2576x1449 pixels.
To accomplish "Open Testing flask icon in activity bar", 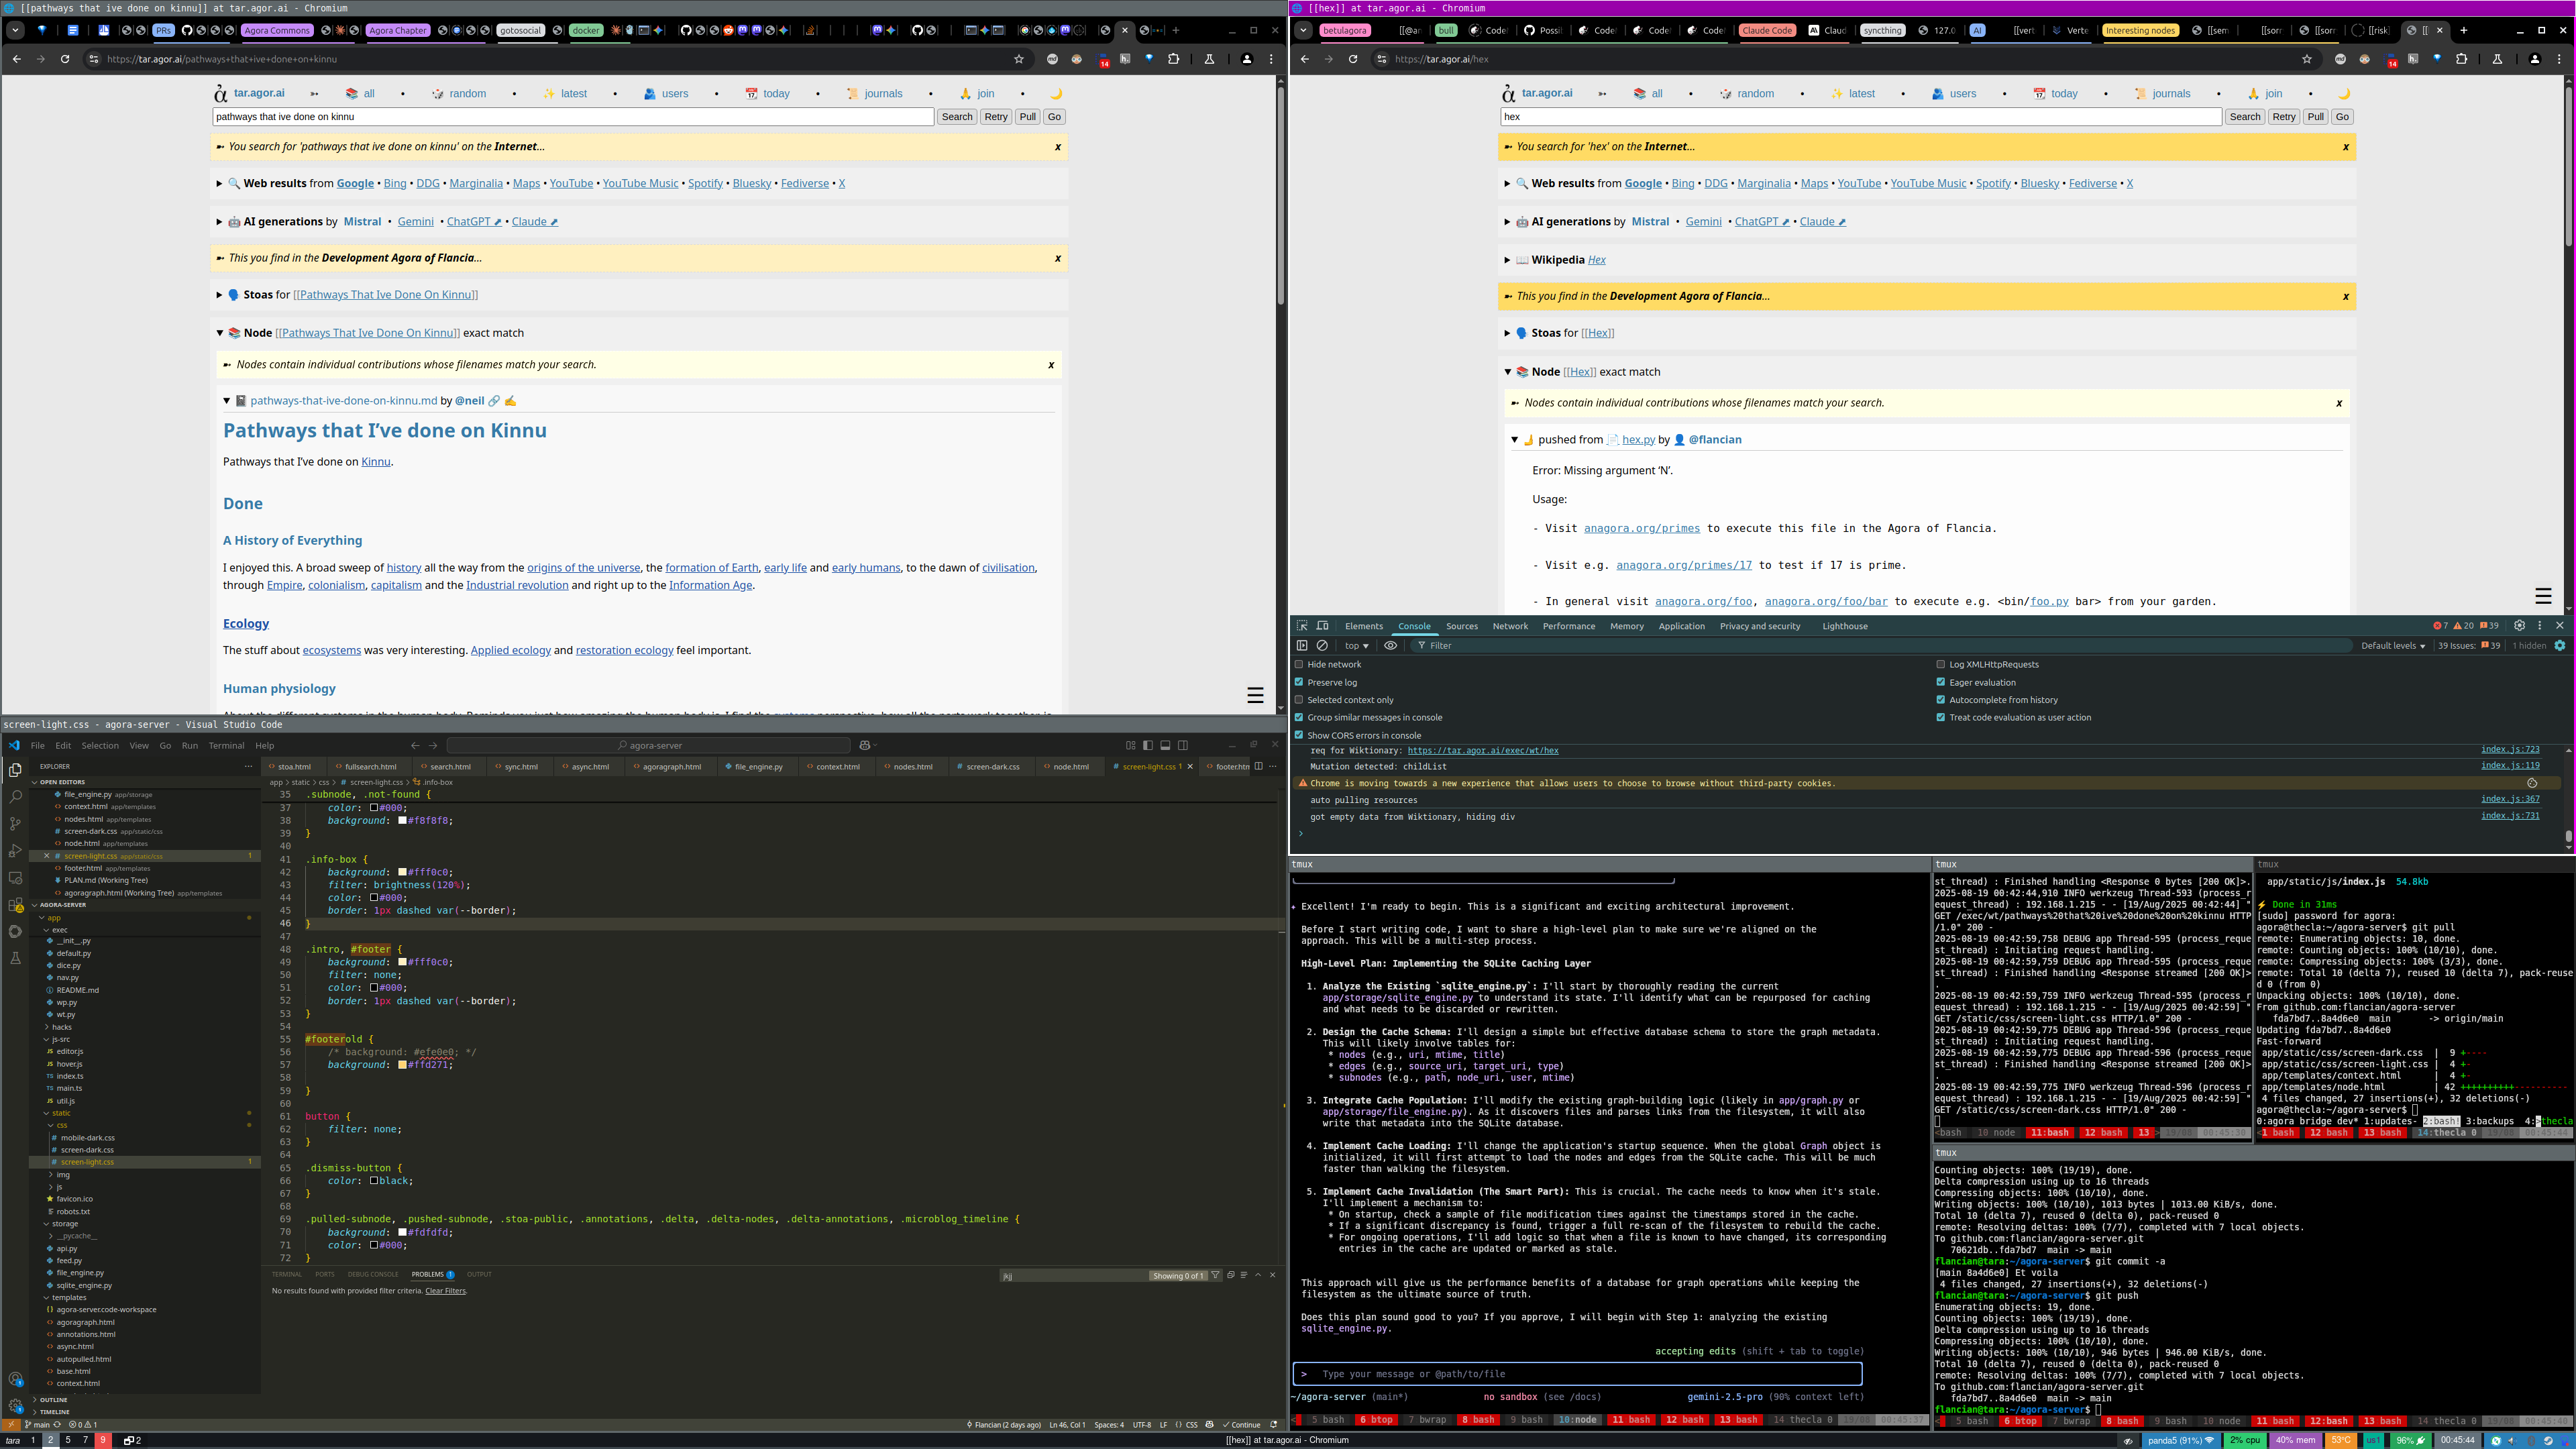I will point(15,958).
